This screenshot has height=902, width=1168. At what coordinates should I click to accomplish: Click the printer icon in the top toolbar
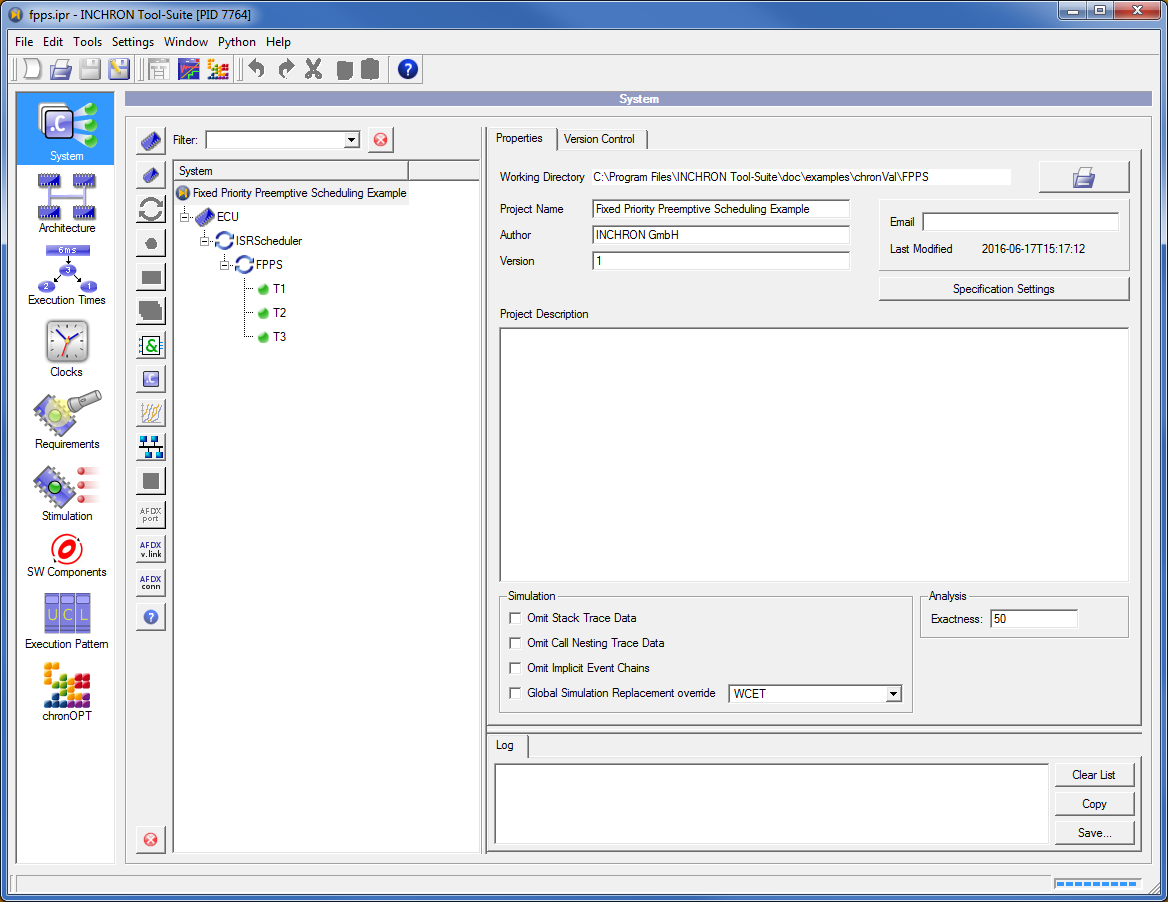coord(60,69)
